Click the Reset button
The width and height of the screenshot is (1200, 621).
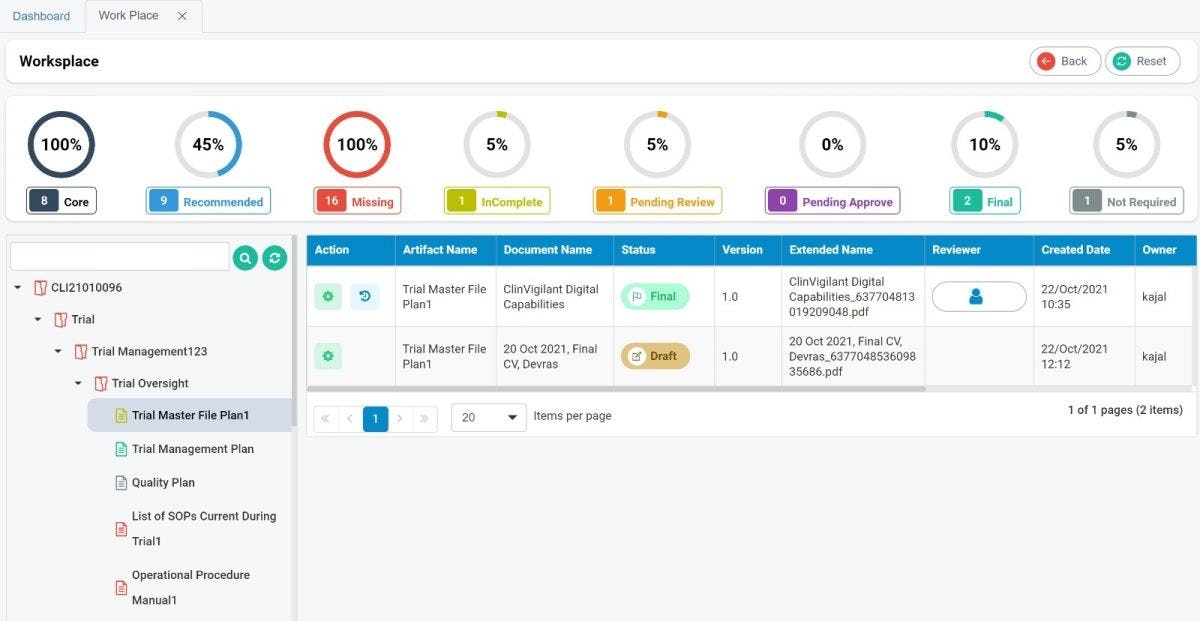click(x=1142, y=61)
